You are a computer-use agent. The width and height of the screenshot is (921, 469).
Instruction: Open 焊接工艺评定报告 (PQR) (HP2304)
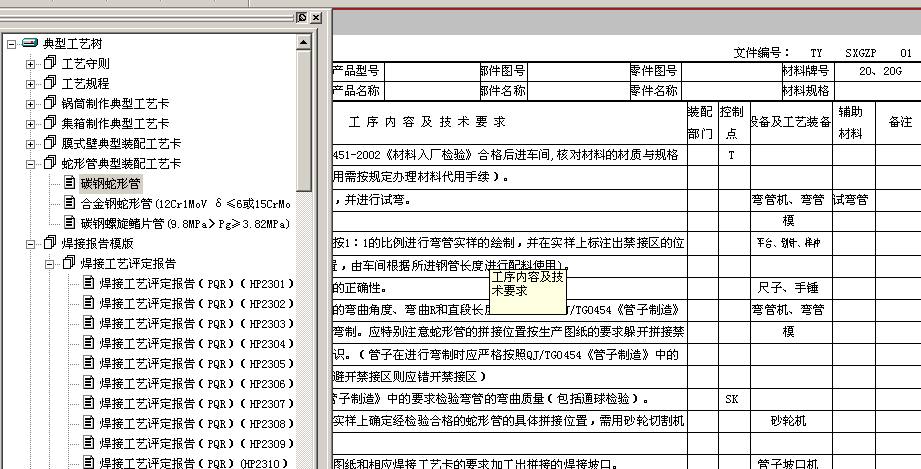click(197, 344)
